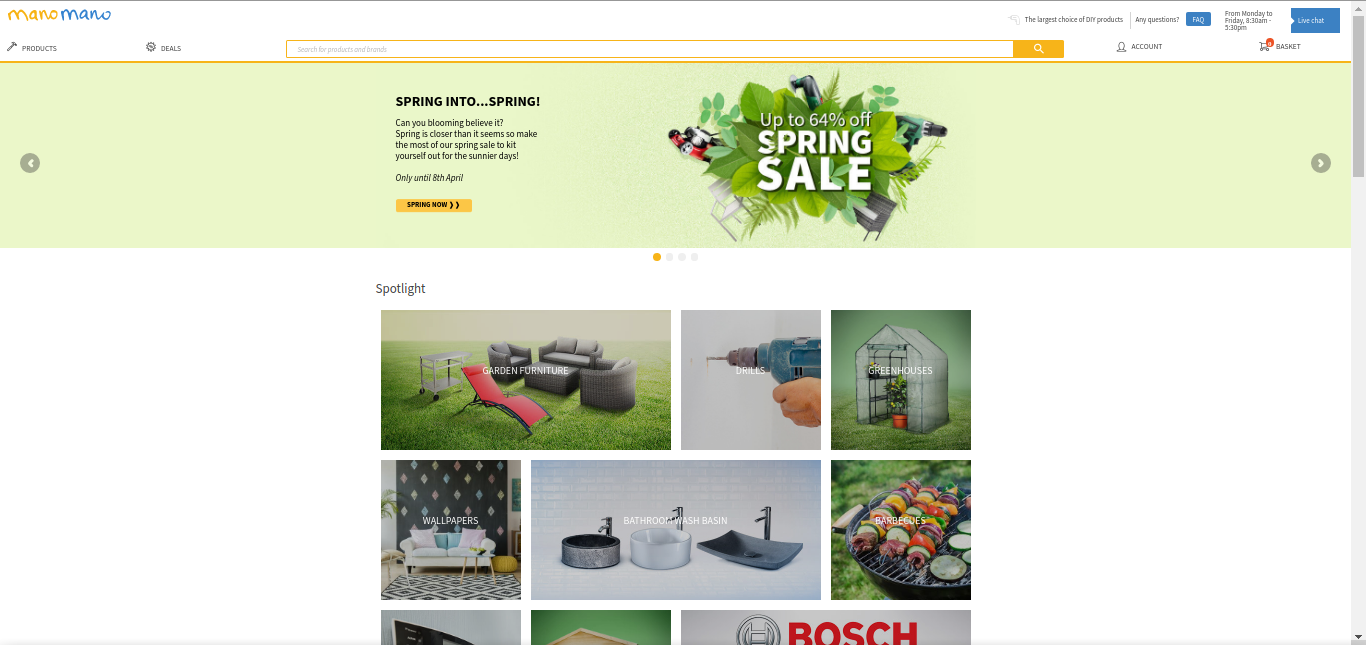
Task: Go to previous banner slide arrow
Action: click(30, 163)
